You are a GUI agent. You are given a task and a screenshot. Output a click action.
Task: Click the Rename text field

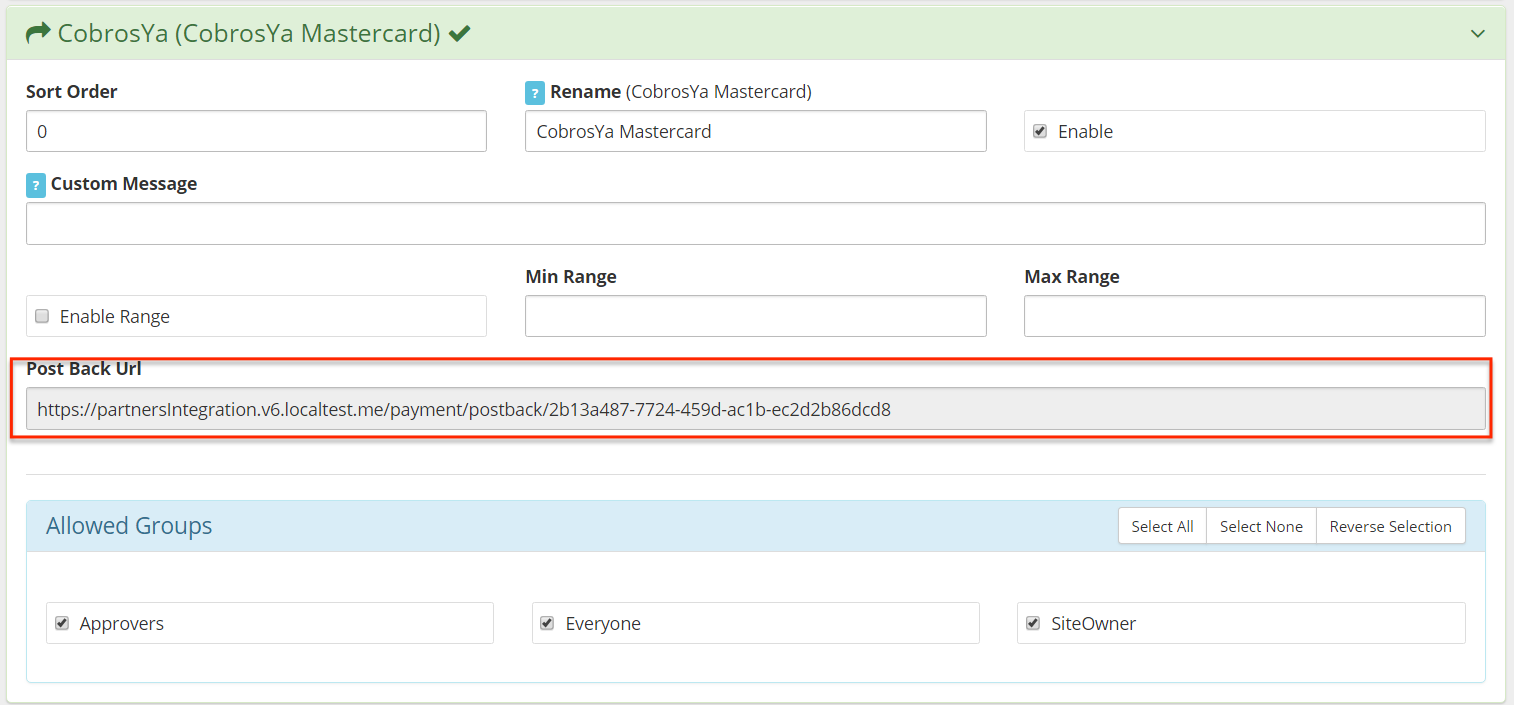coord(755,131)
